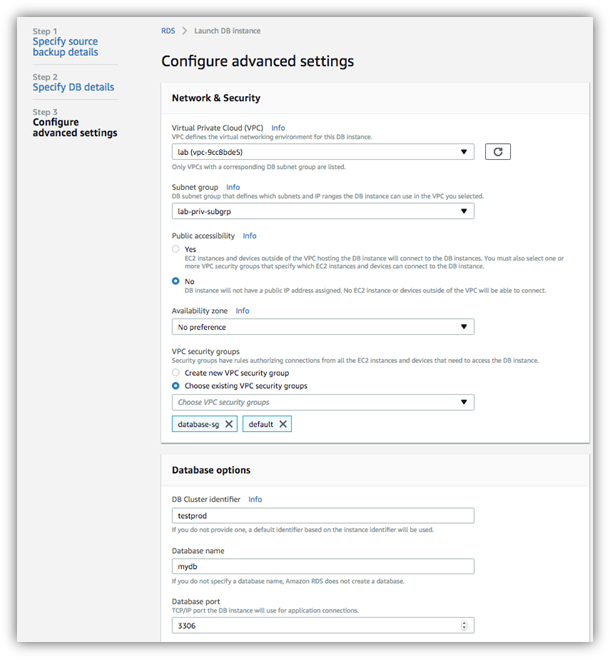Expand the Availability zone dropdown

click(x=323, y=327)
